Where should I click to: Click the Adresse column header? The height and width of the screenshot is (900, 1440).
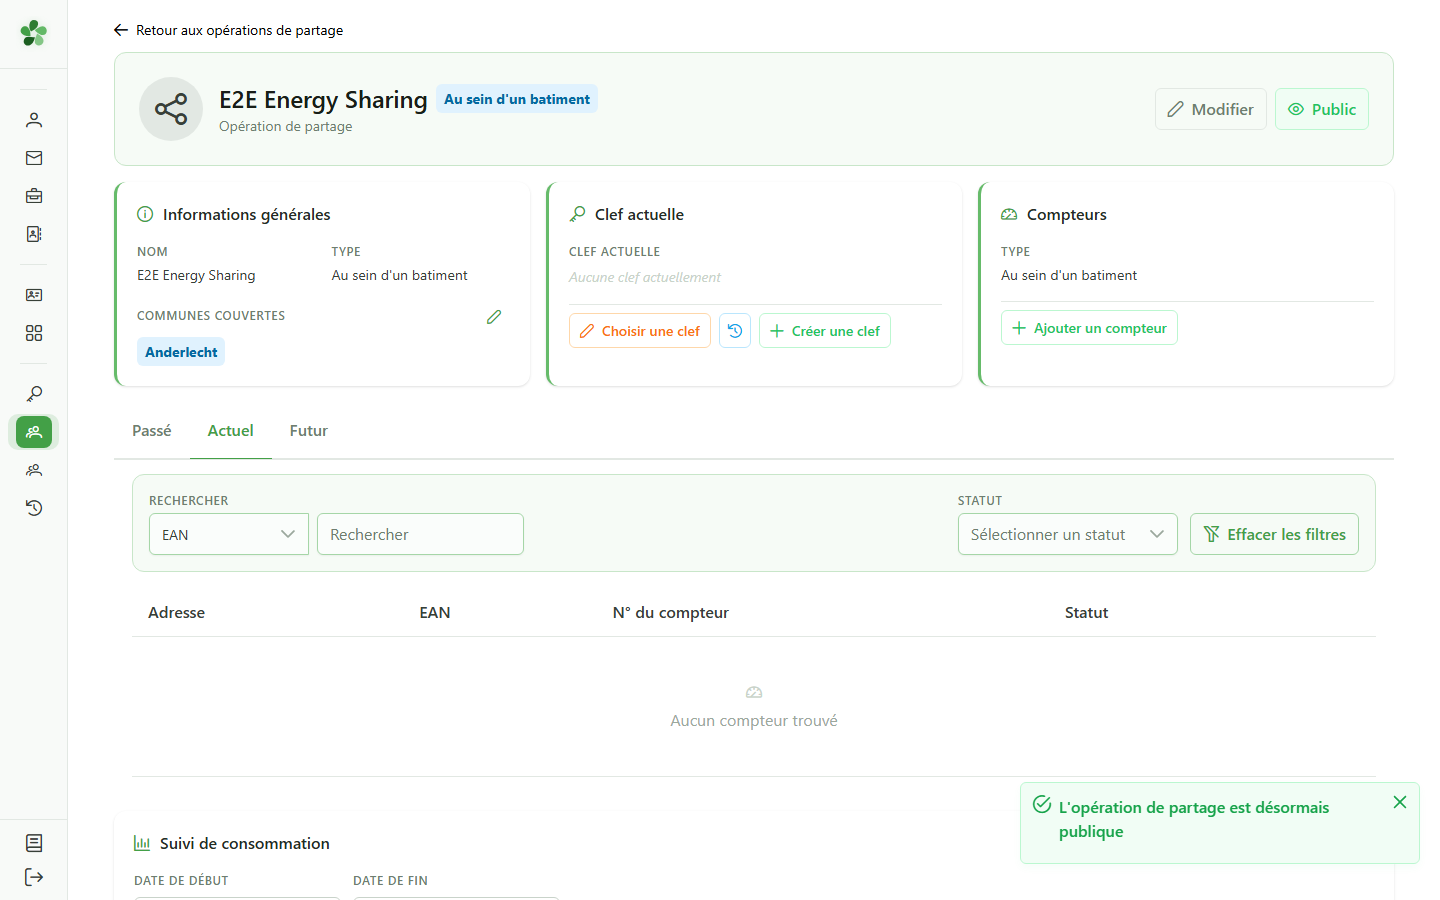(177, 612)
